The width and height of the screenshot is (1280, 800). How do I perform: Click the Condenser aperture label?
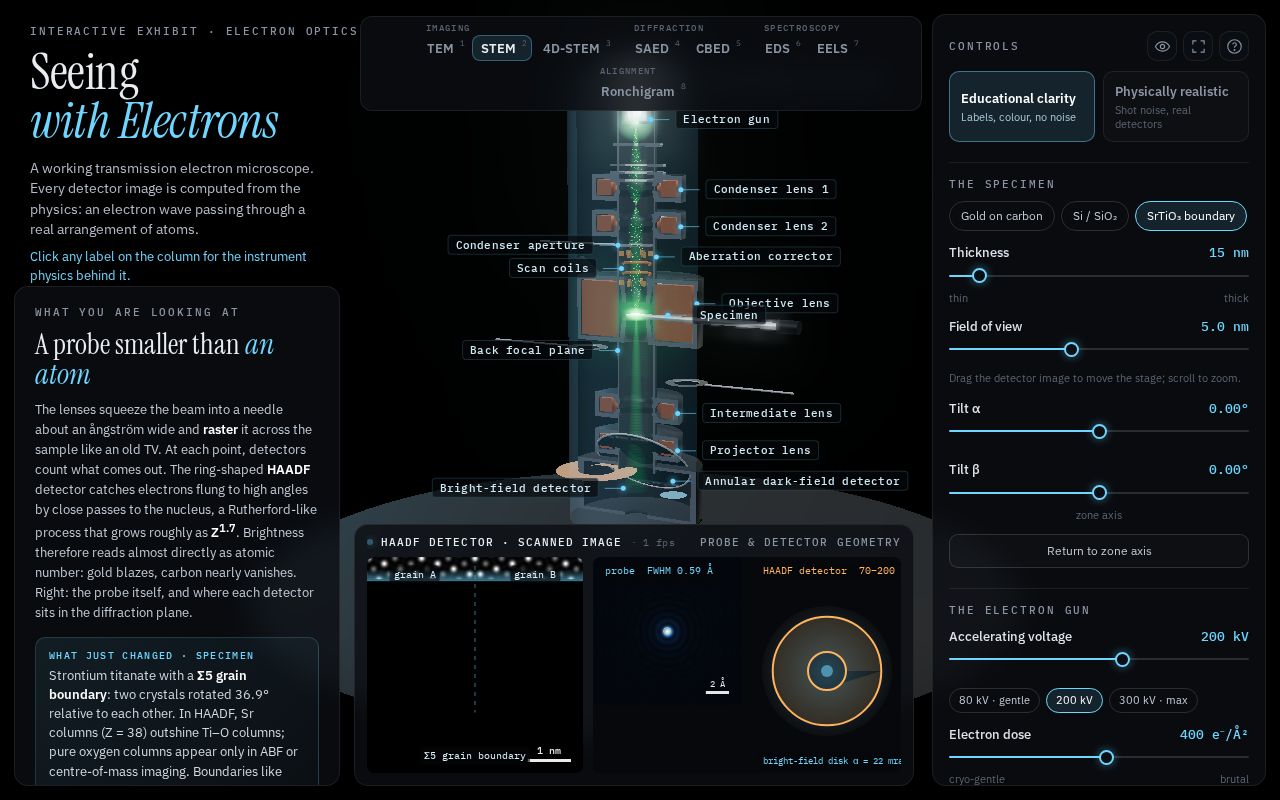click(520, 245)
